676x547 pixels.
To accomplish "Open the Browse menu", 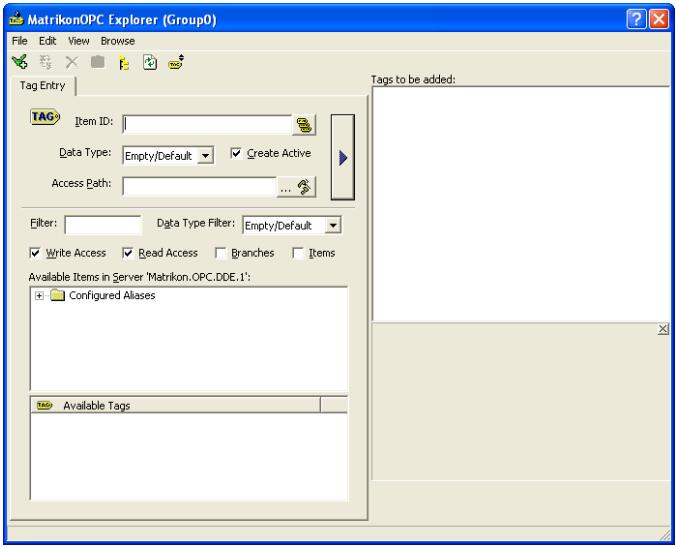I will [118, 41].
